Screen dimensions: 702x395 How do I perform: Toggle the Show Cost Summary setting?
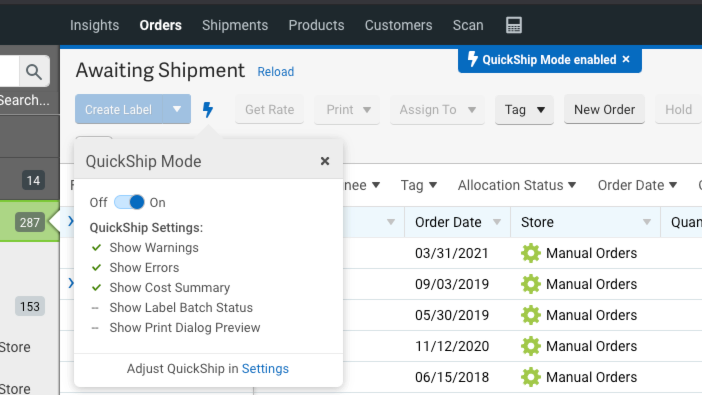(160, 288)
